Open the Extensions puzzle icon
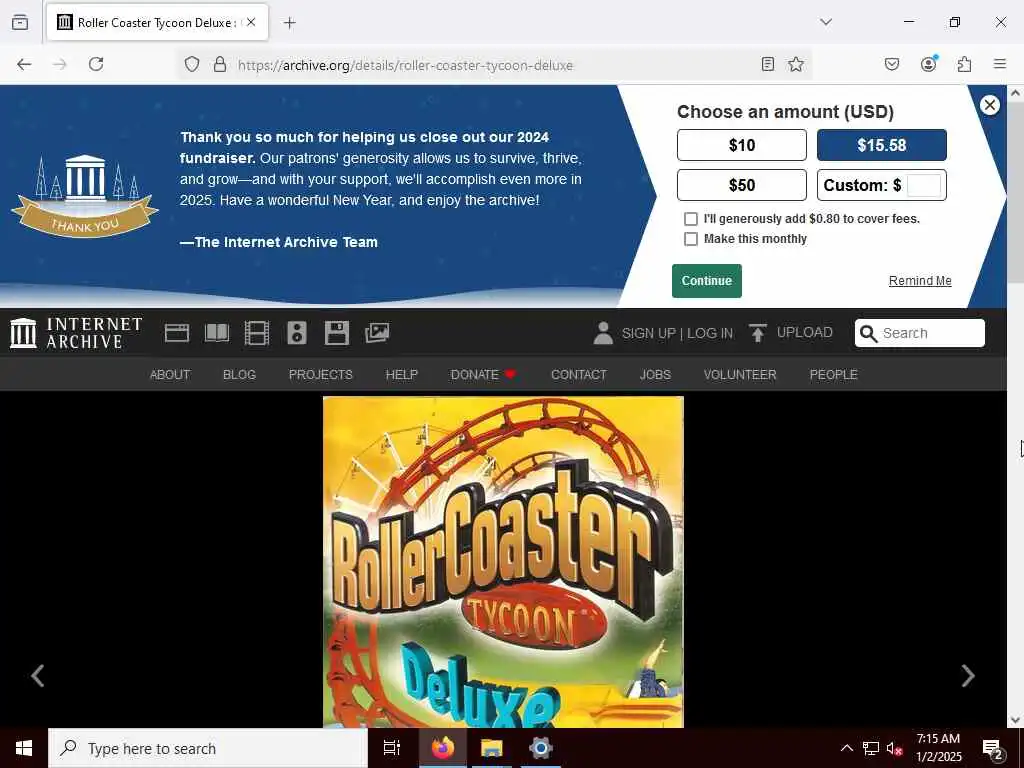The image size is (1024, 768). pyautogui.click(x=964, y=64)
